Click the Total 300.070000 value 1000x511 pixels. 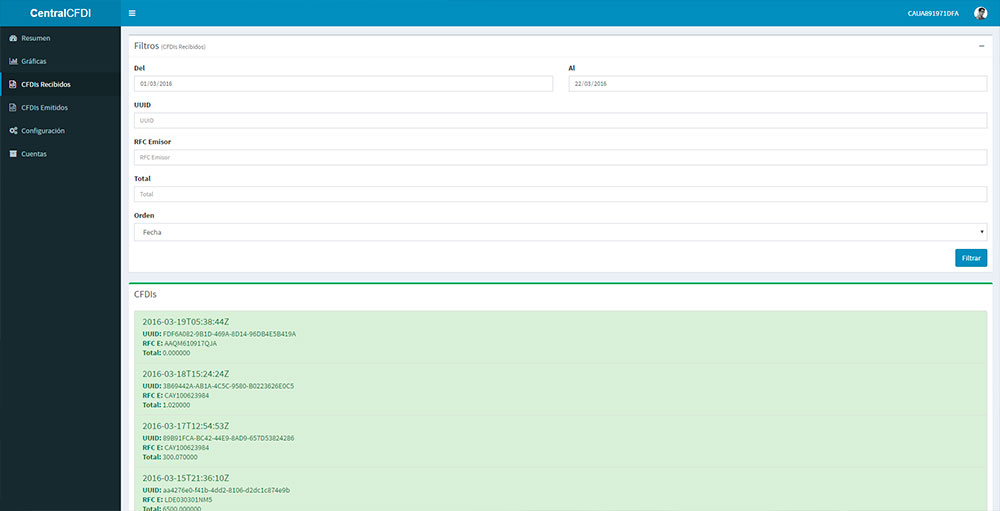point(180,457)
